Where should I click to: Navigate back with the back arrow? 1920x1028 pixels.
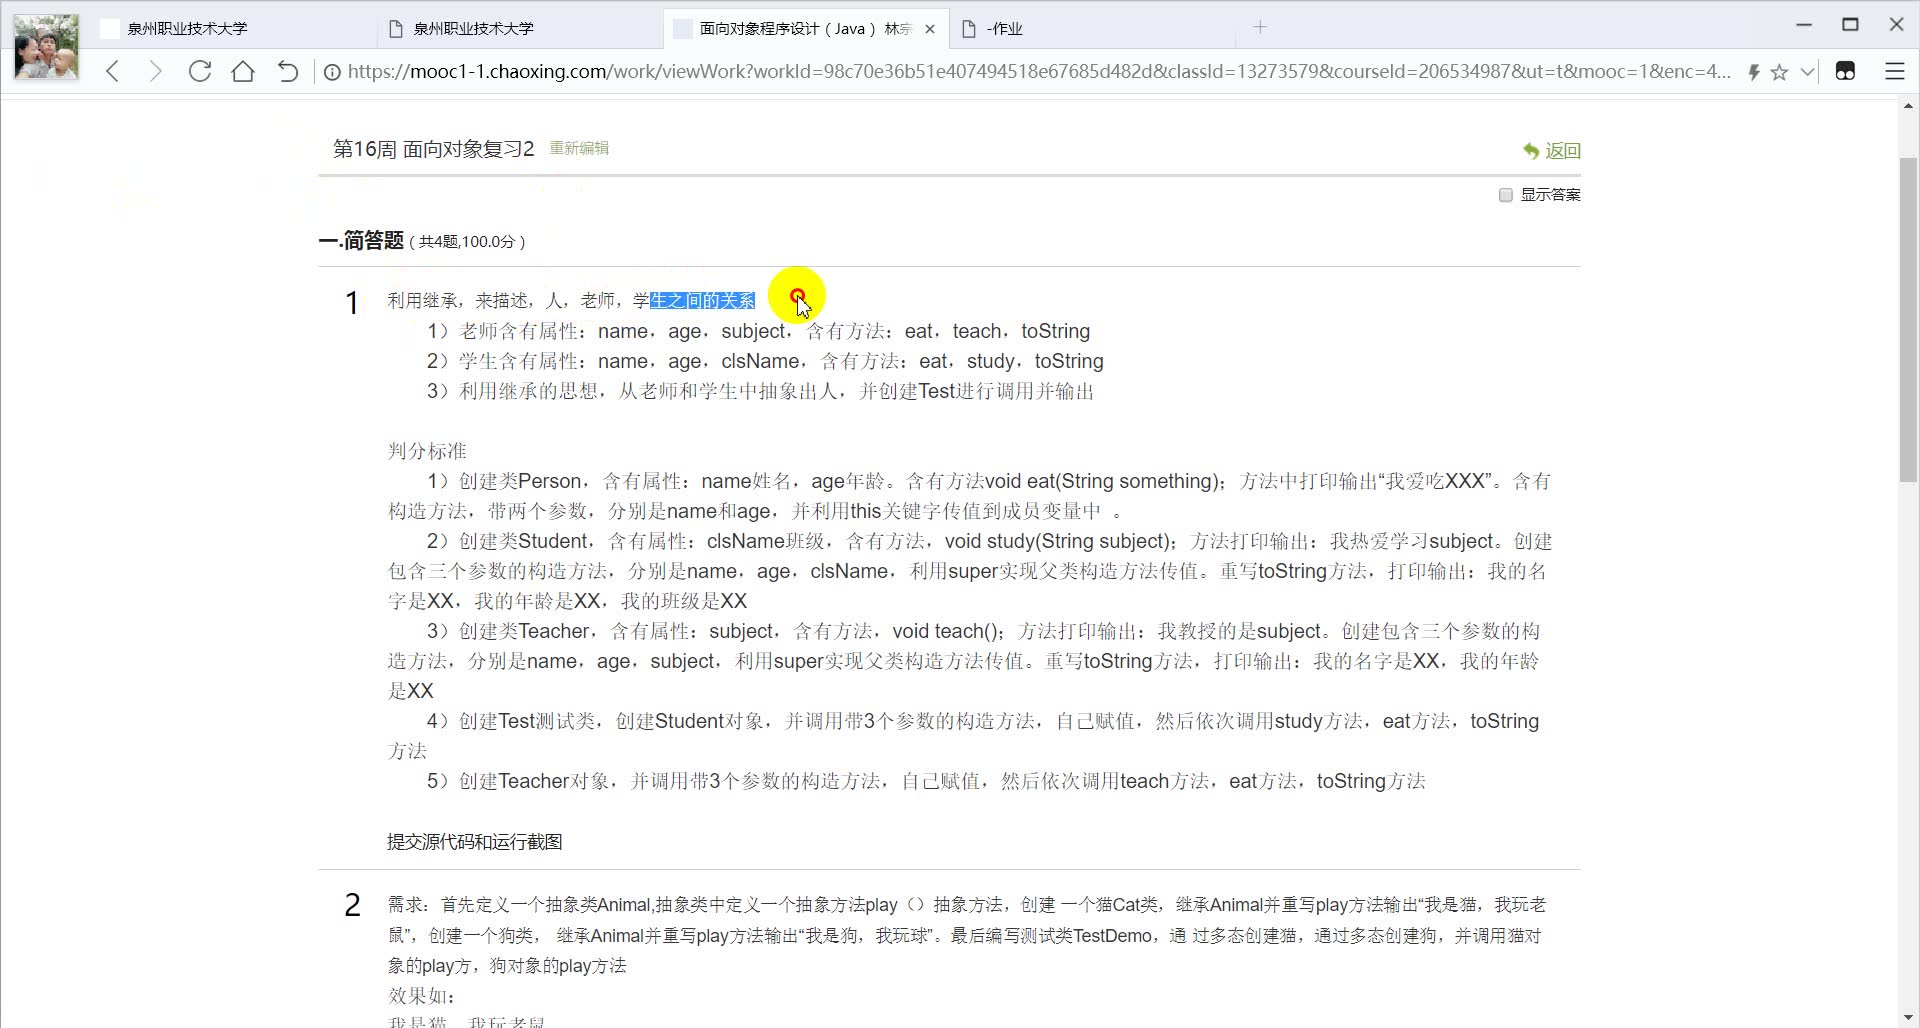tap(112, 71)
